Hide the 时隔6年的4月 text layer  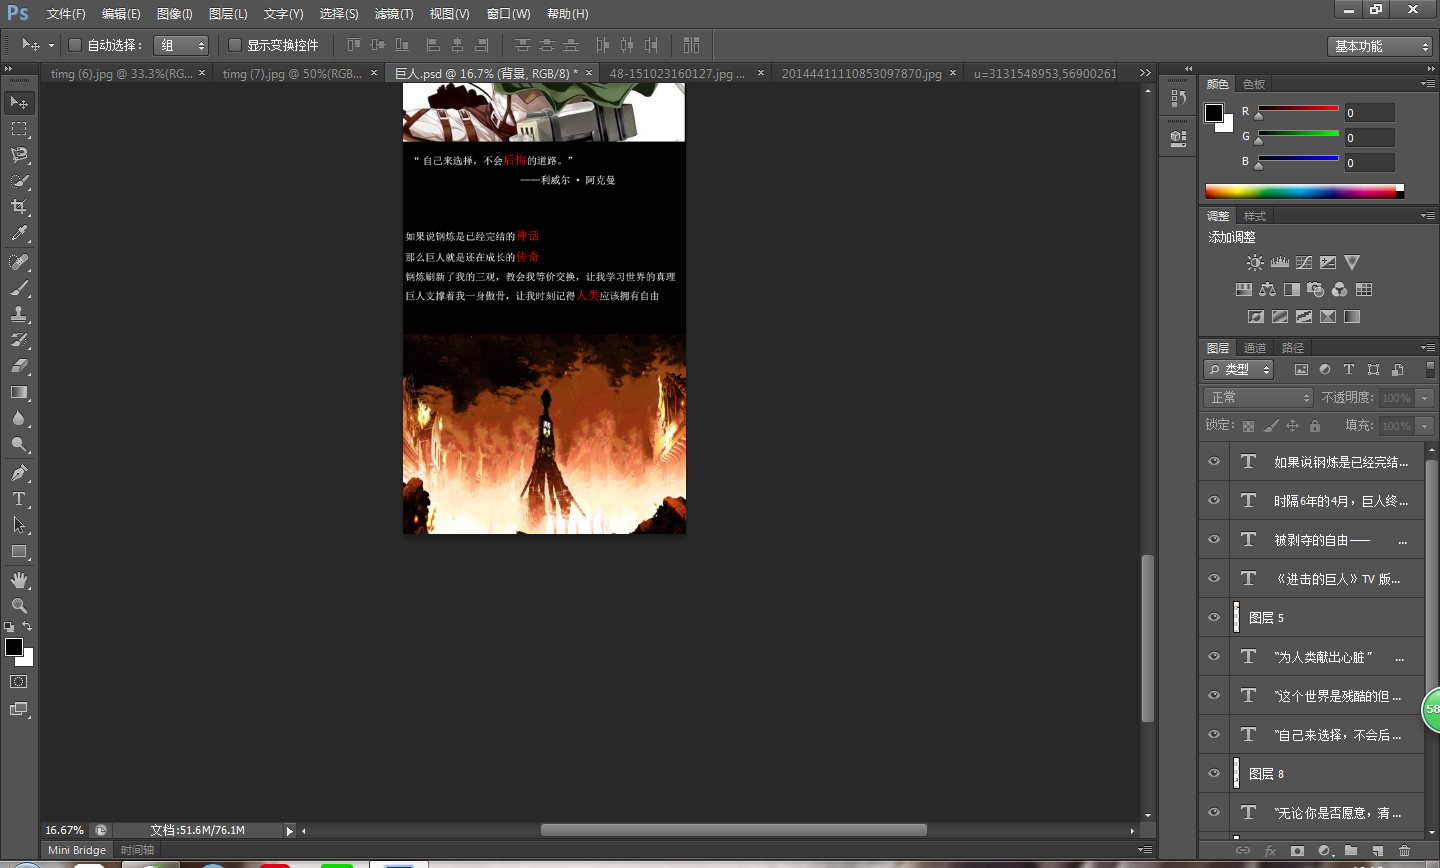click(1214, 501)
